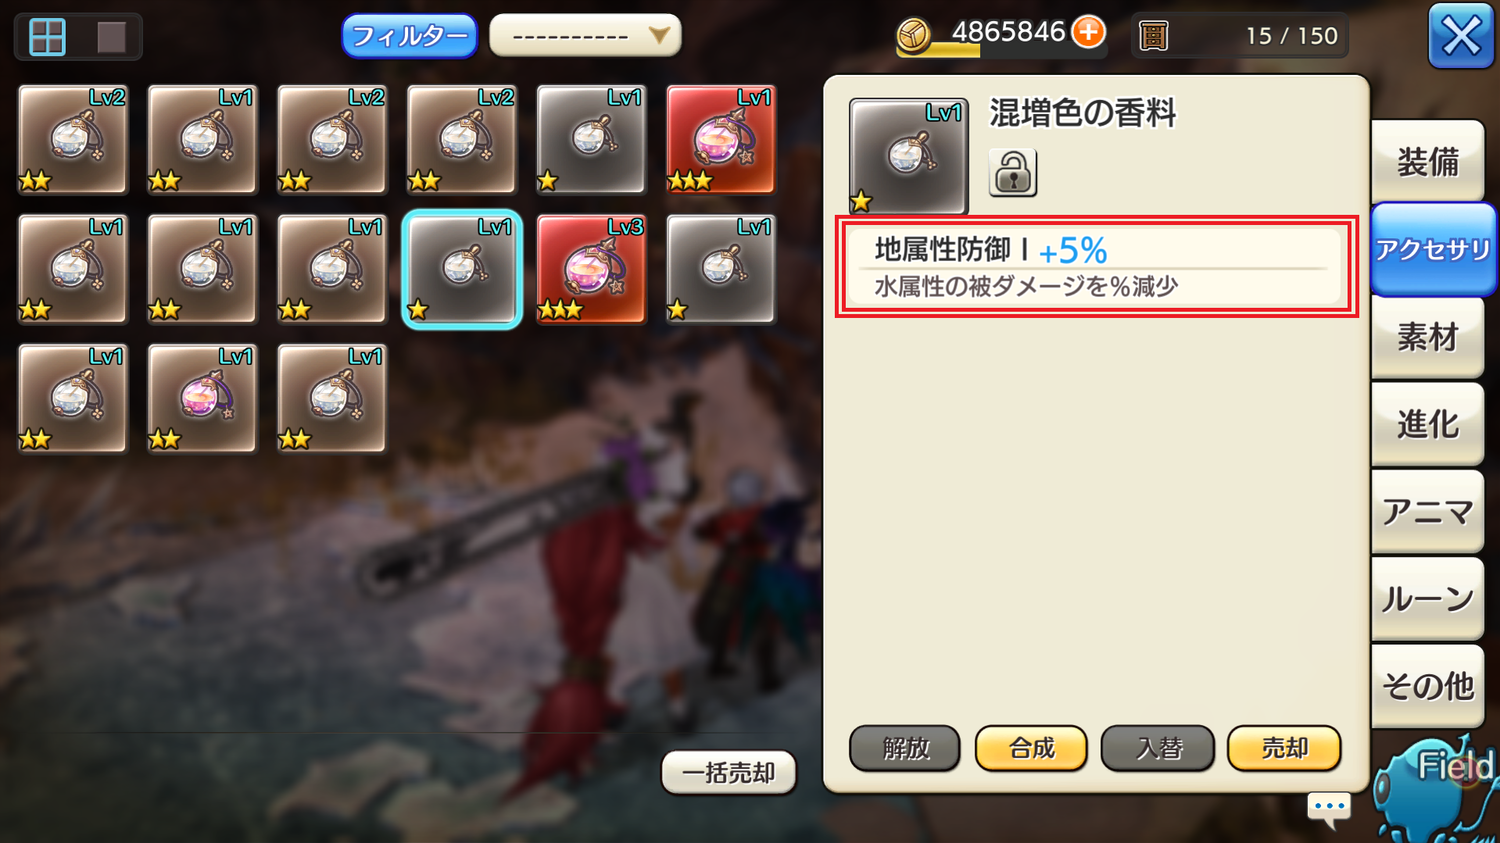Switch to single item view icon
The height and width of the screenshot is (843, 1500).
(111, 37)
